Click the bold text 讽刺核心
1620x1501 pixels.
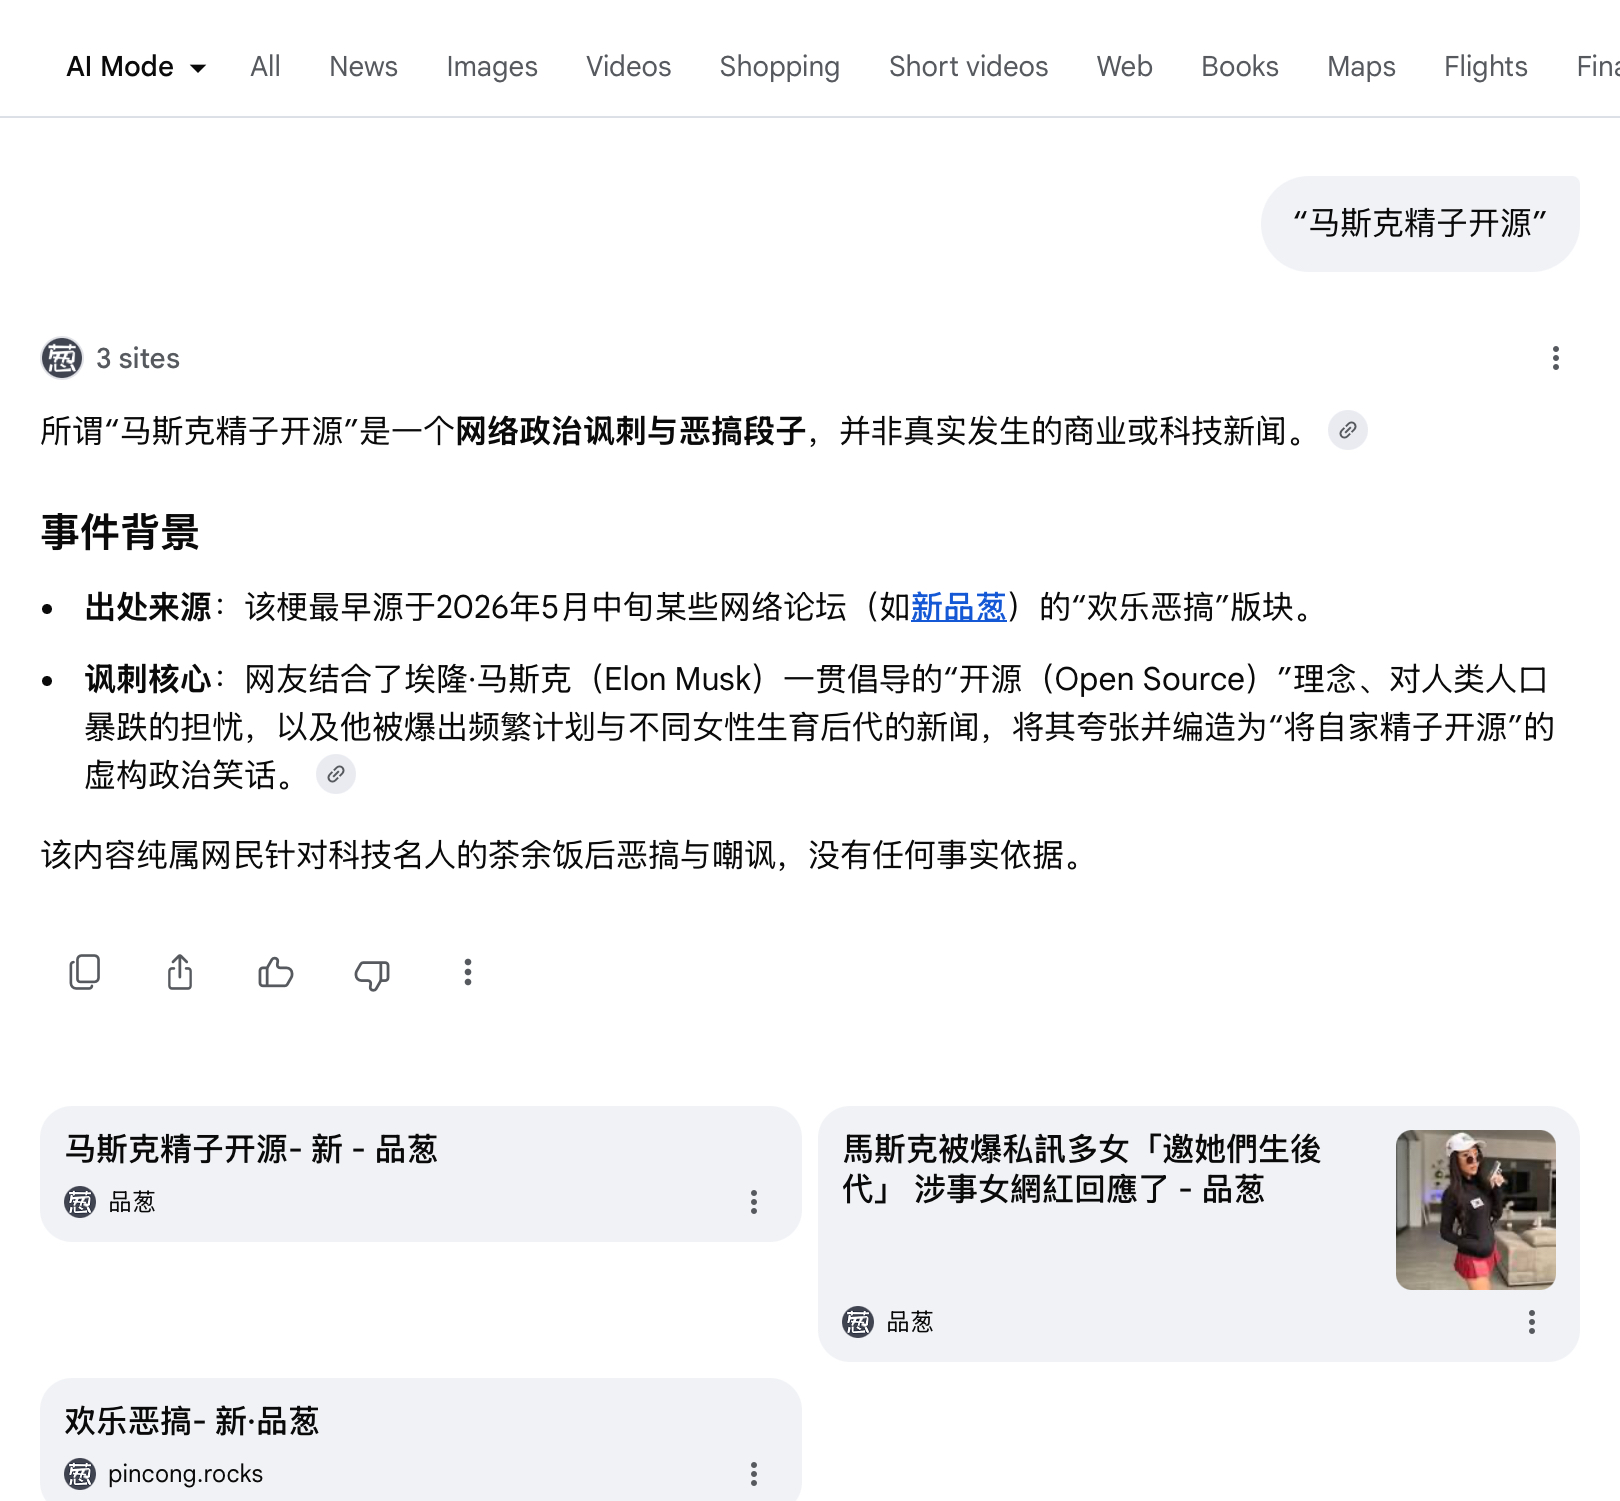point(148,679)
